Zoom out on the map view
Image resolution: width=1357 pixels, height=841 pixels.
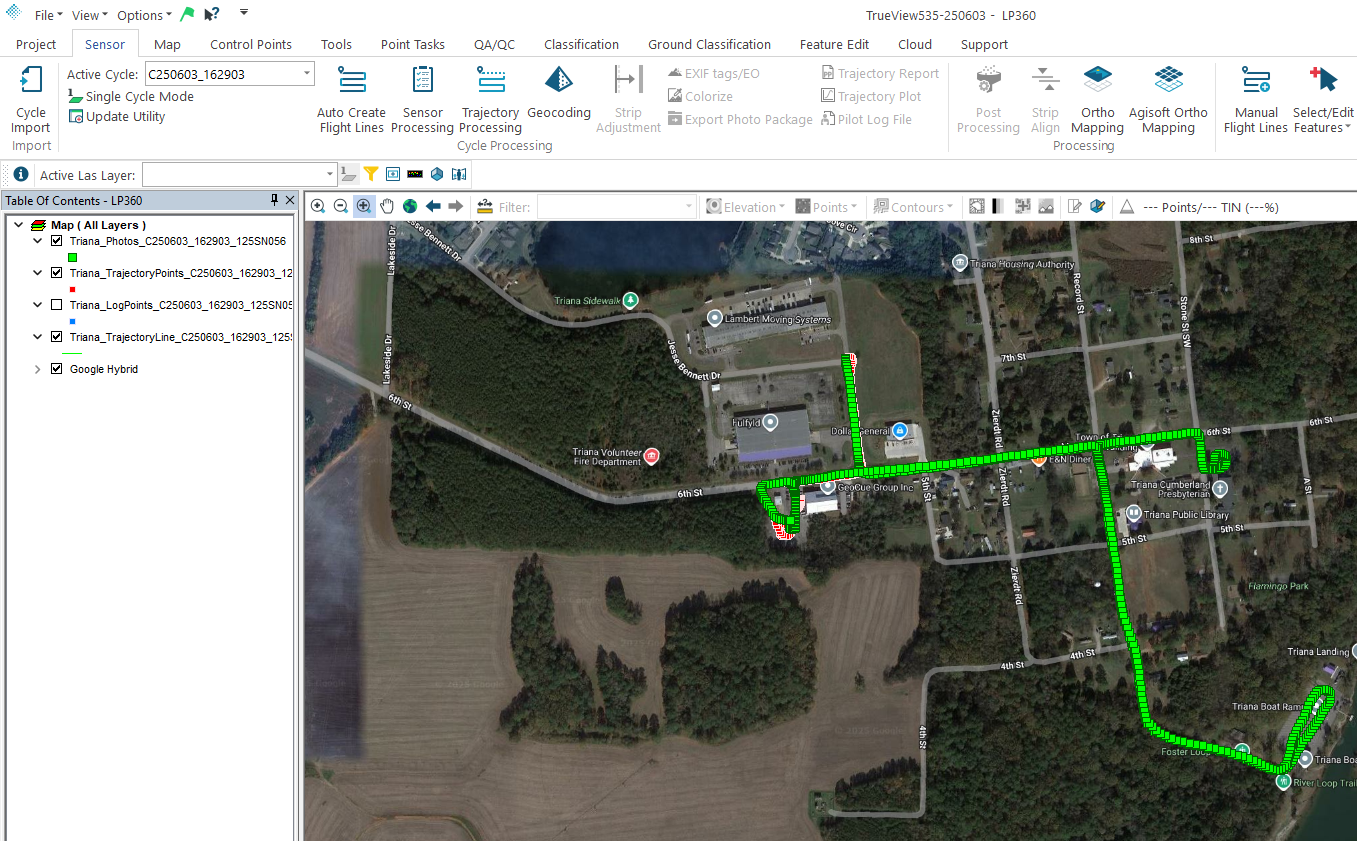click(341, 206)
